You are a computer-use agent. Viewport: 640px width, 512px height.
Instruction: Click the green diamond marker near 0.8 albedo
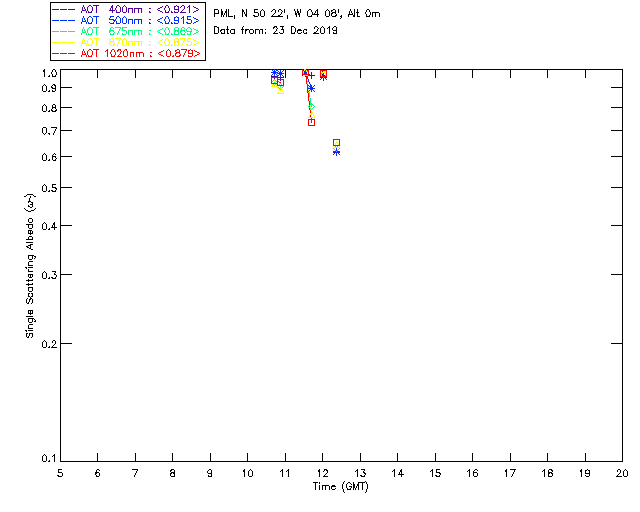(x=311, y=107)
